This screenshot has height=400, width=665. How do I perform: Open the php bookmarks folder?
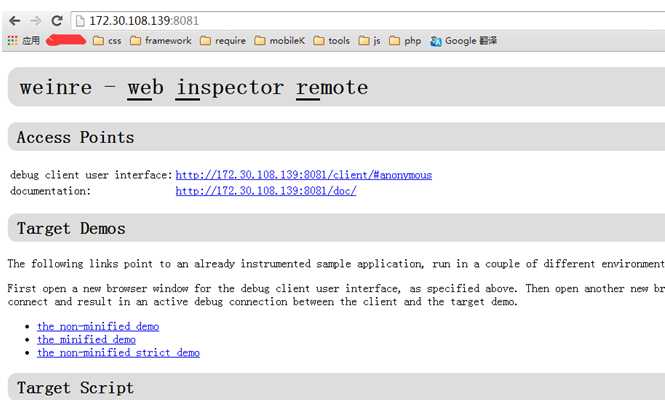pyautogui.click(x=405, y=41)
